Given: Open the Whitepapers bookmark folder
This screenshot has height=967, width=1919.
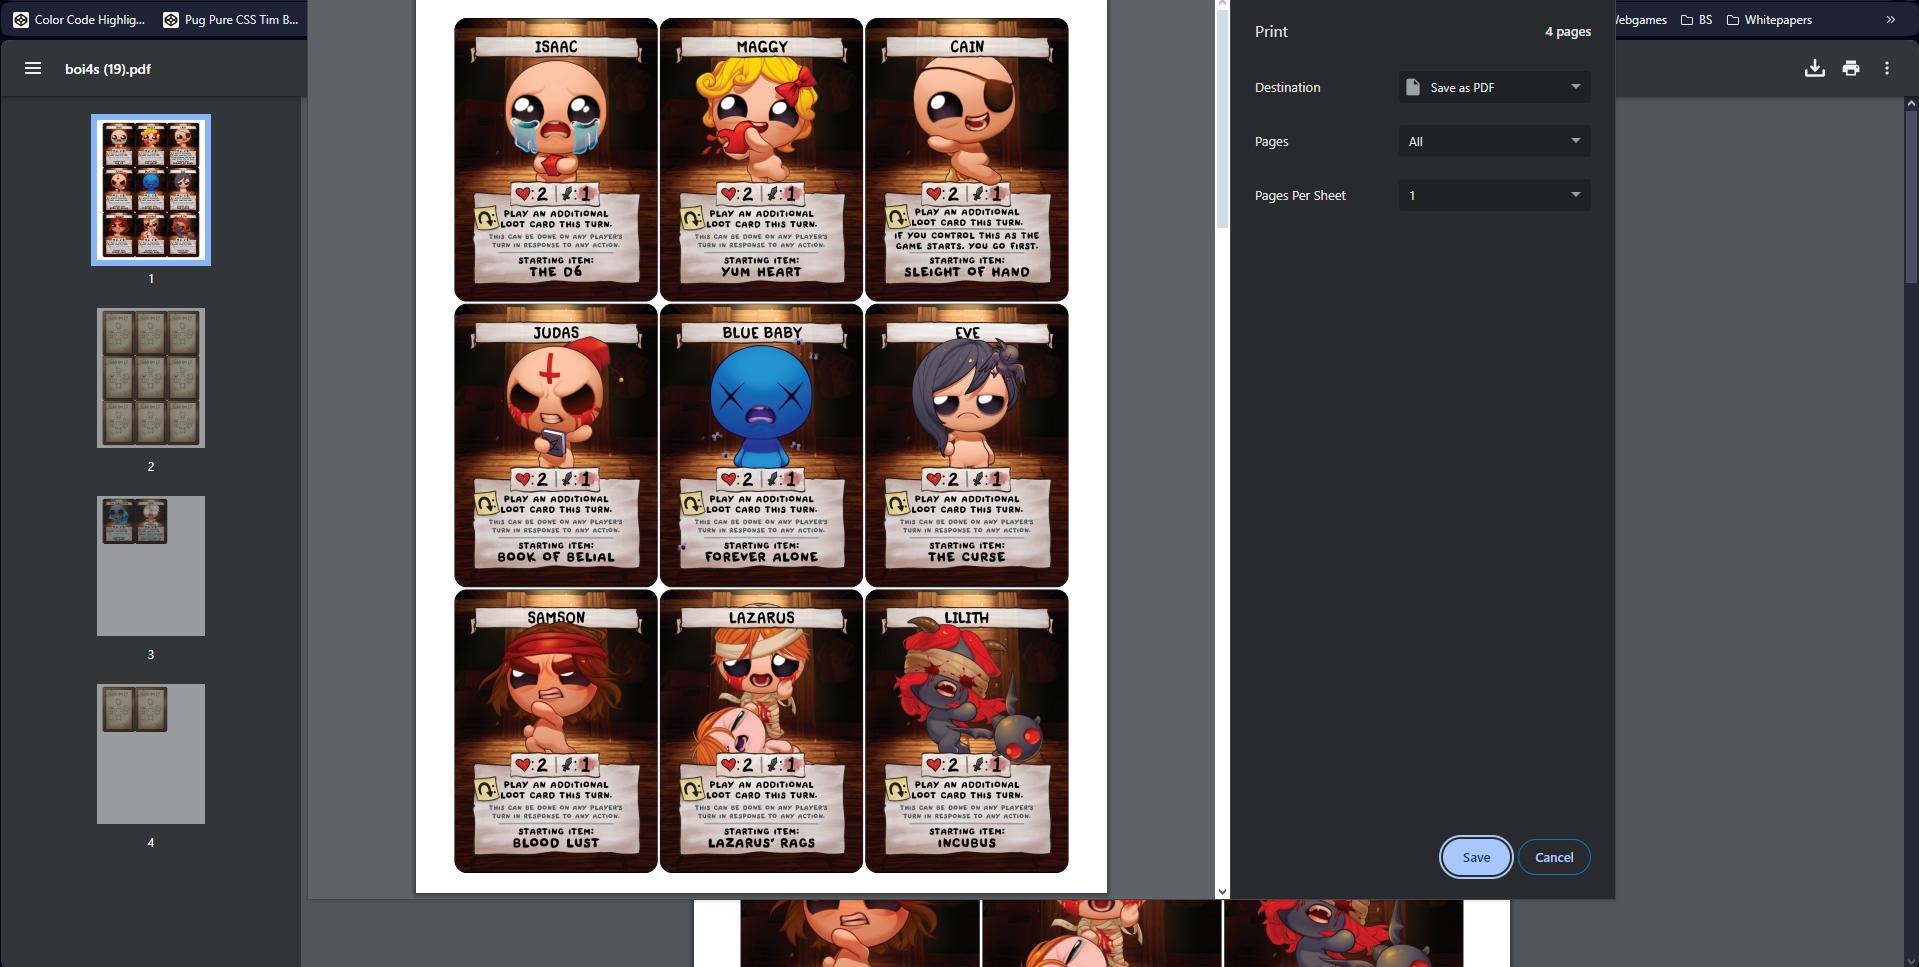Looking at the screenshot, I should pos(1769,19).
